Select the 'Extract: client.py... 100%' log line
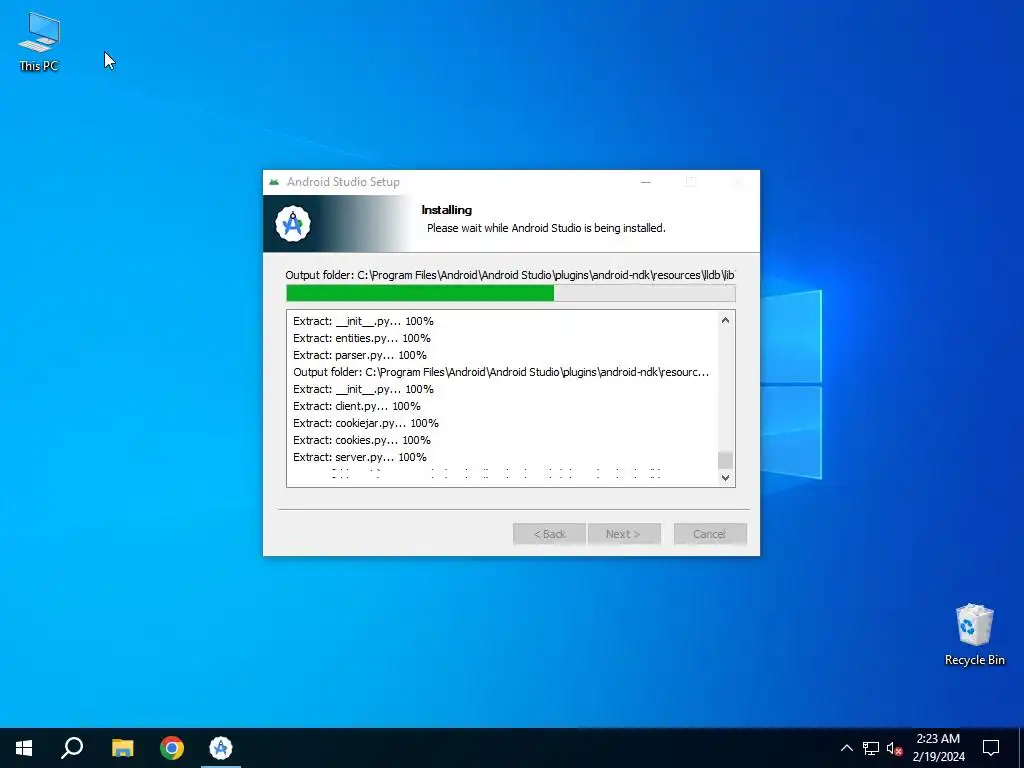The height and width of the screenshot is (768, 1024). click(x=357, y=406)
